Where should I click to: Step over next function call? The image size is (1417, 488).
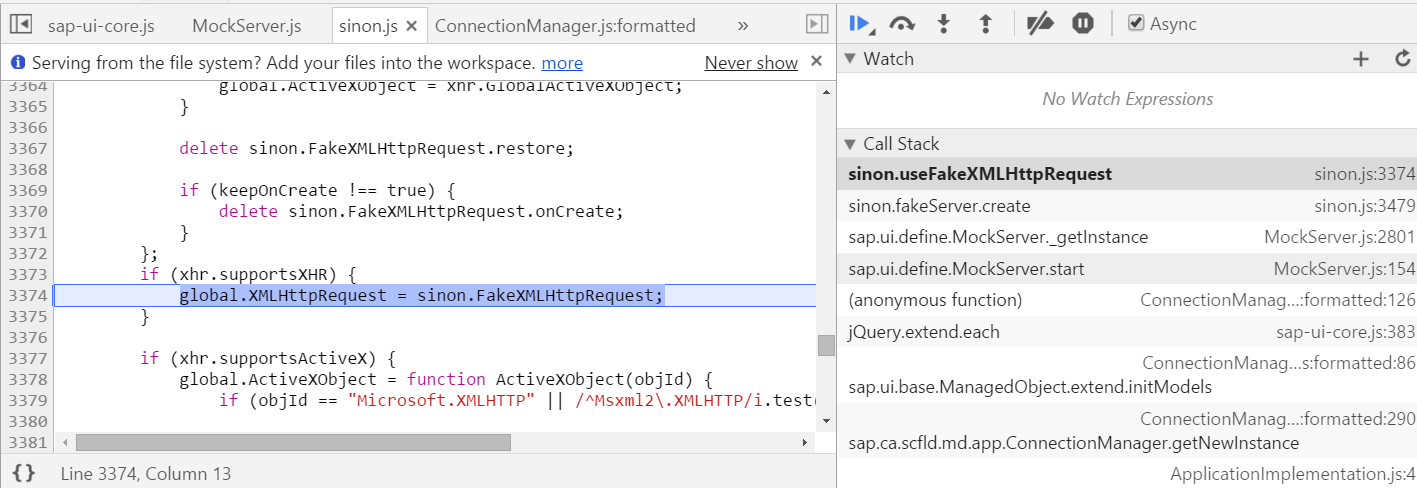902,24
